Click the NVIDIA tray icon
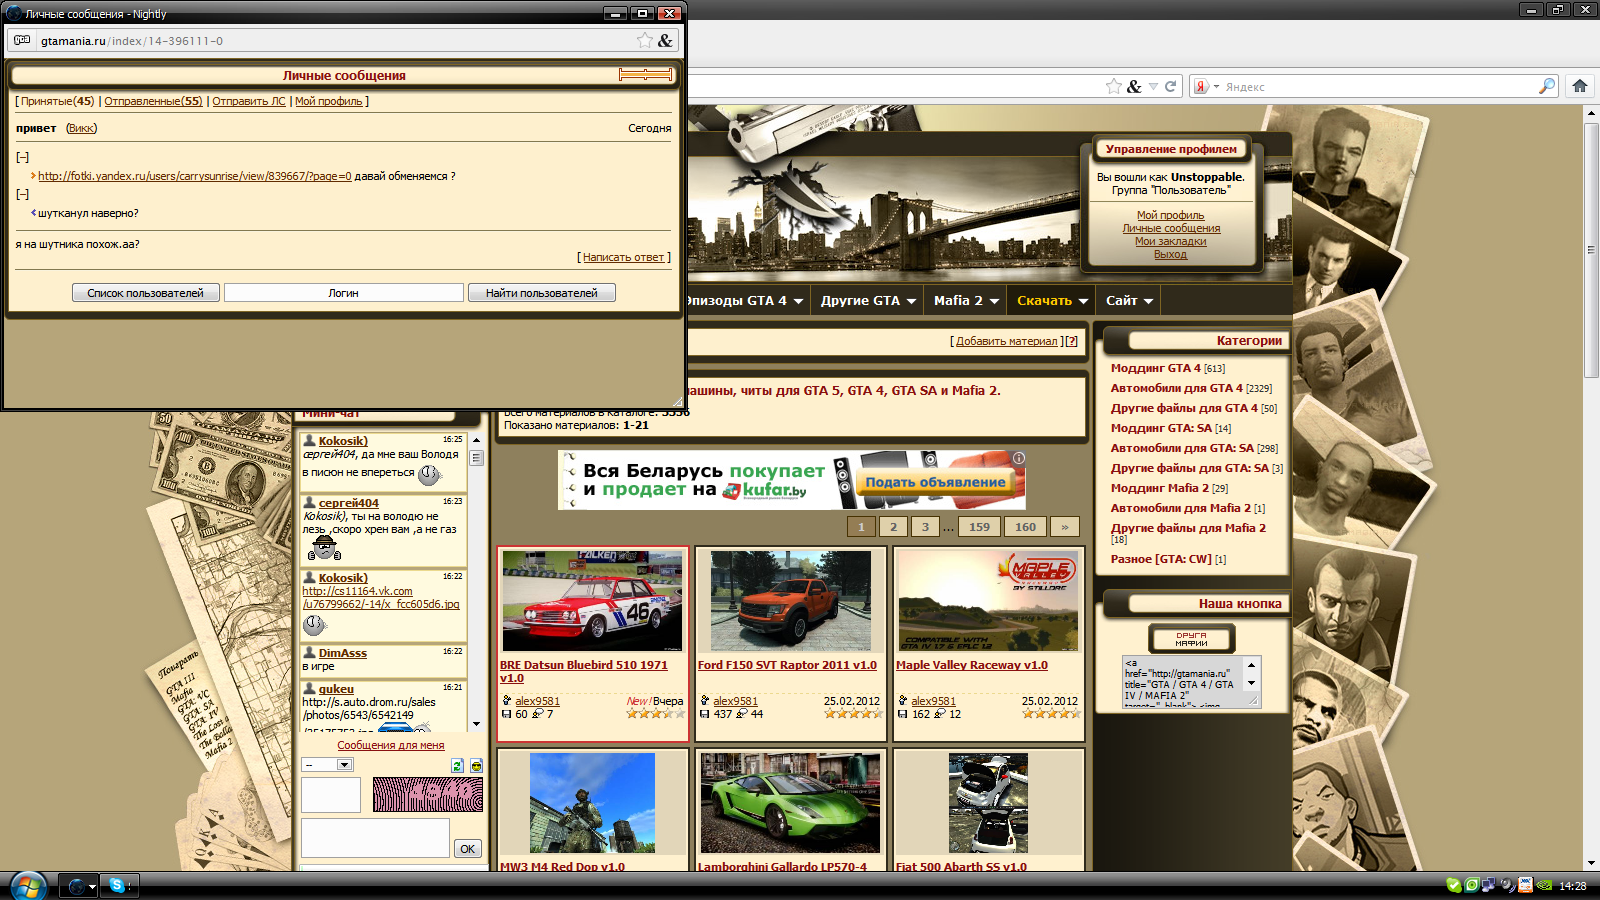Screen dimensions: 1600x900 (x=1543, y=885)
